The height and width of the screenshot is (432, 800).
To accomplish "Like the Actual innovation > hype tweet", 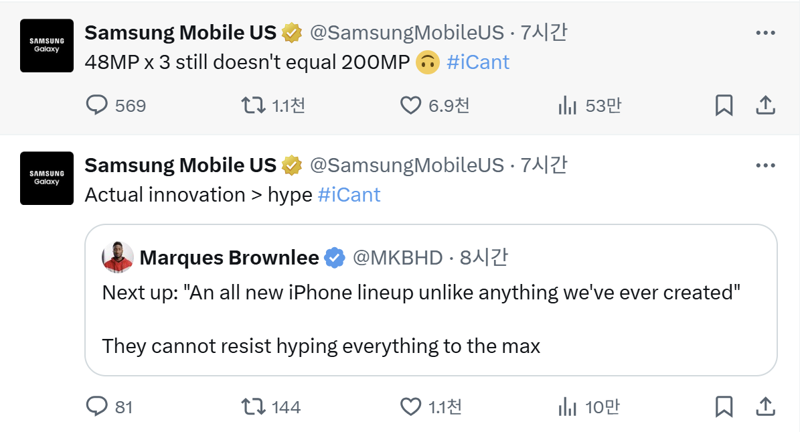I will [x=411, y=406].
